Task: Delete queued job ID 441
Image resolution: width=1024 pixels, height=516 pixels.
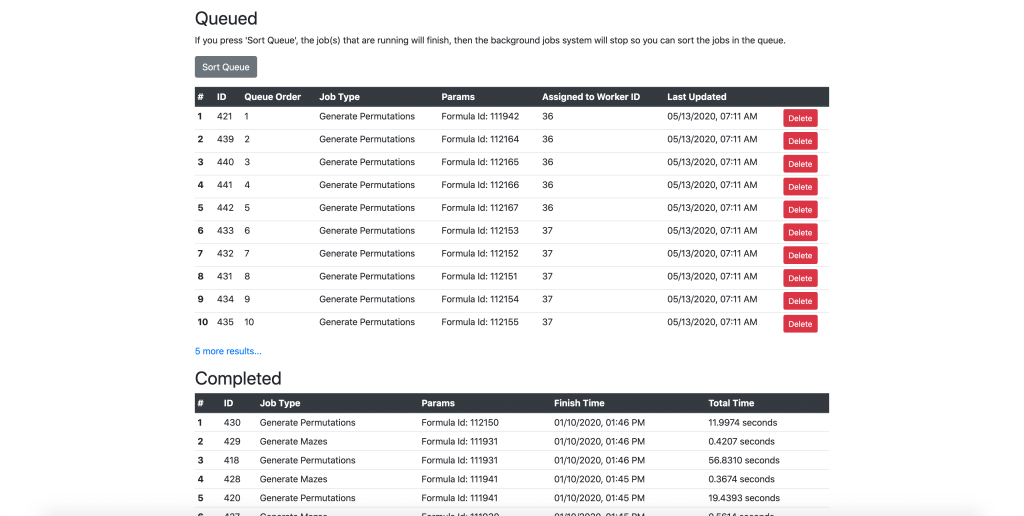Action: 800,187
